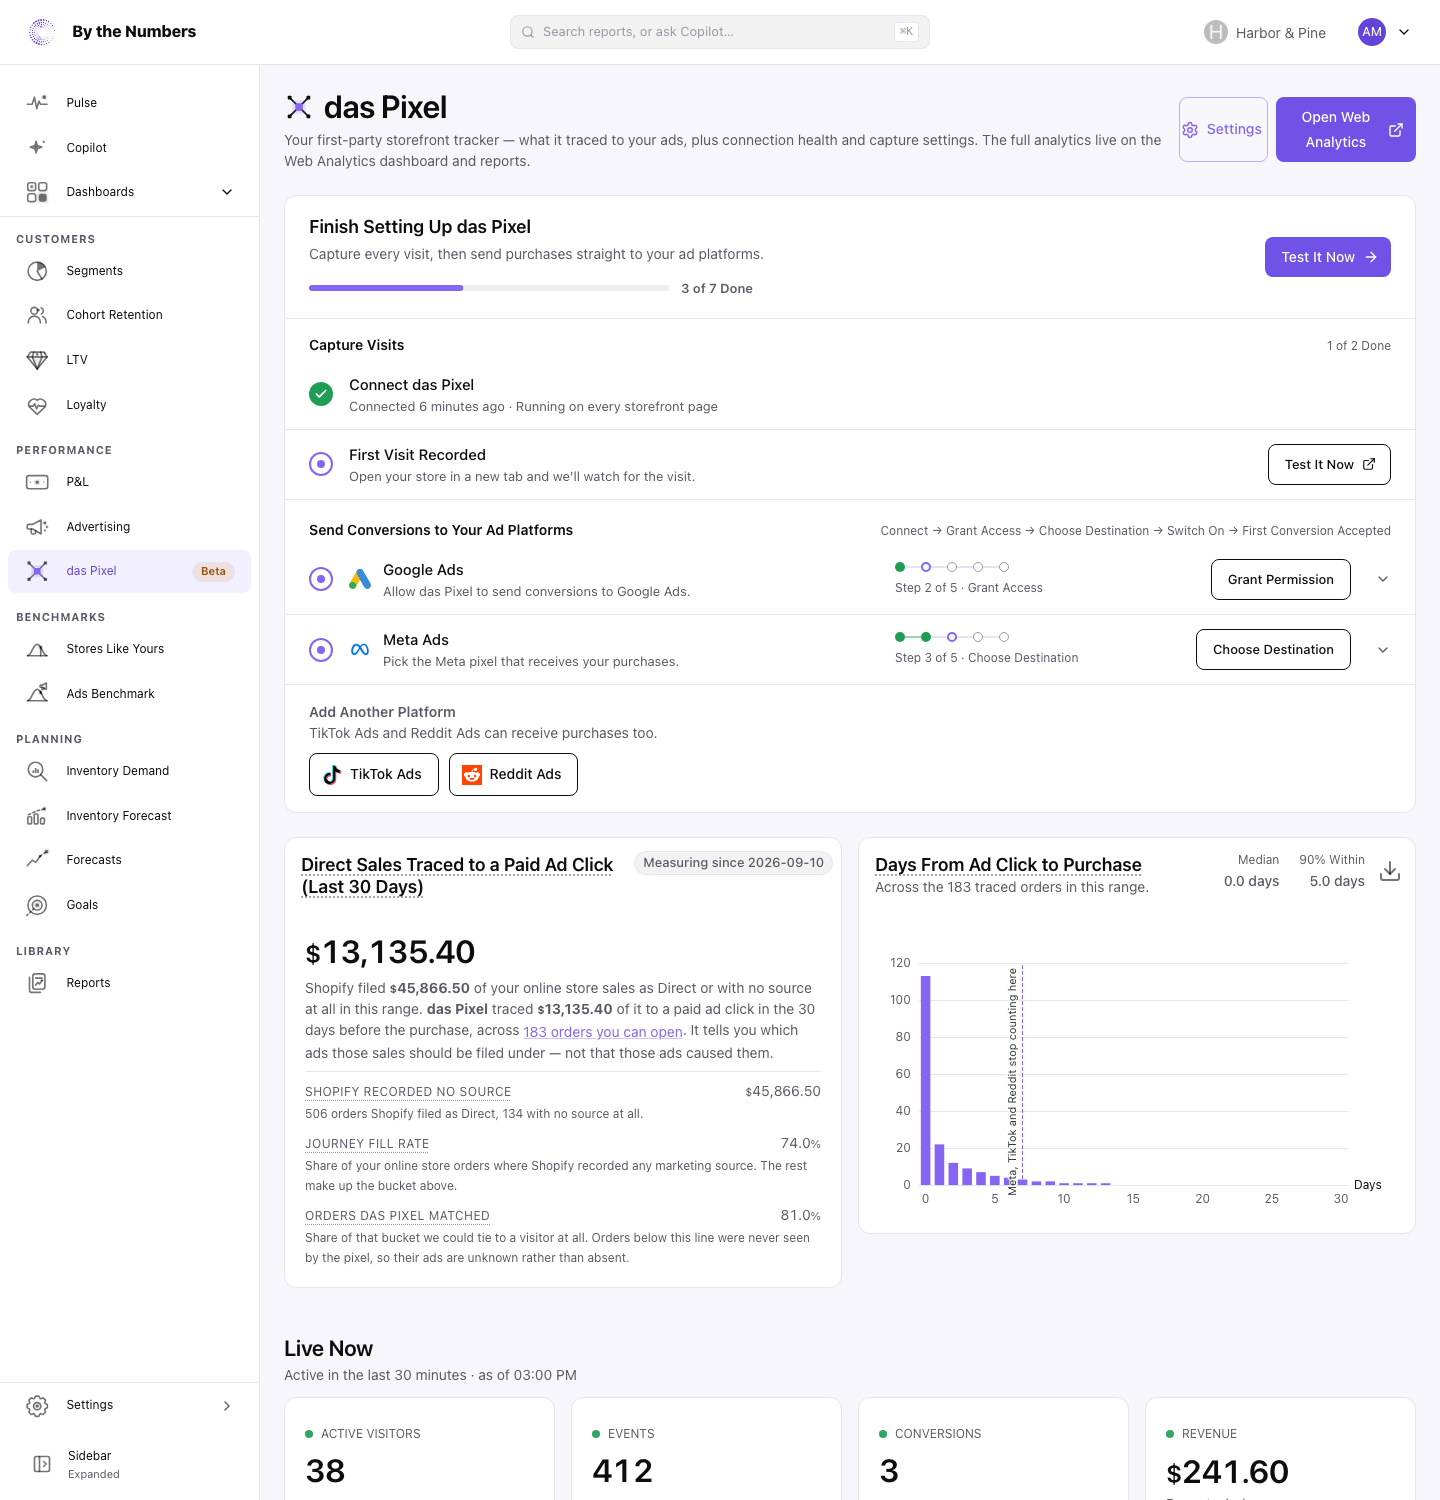Click the Reports library icon

(37, 983)
